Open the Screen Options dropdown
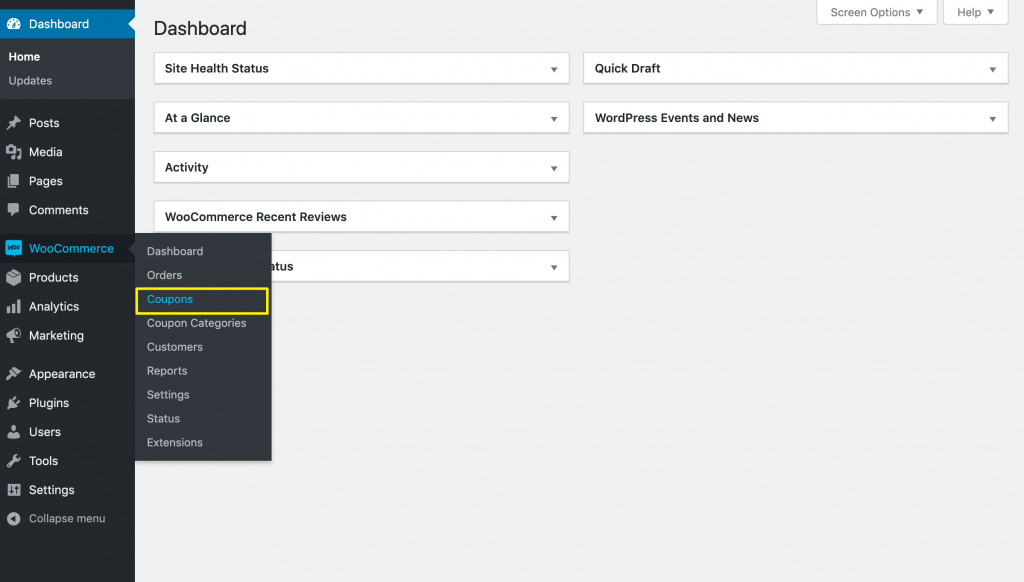 [x=876, y=12]
